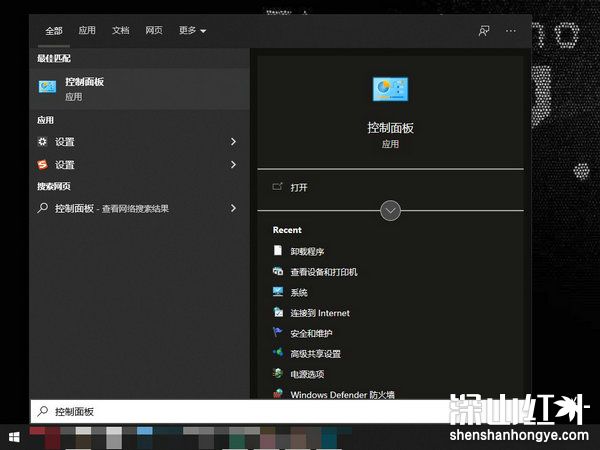The width and height of the screenshot is (600, 450).
Task: Expand more actions with circular chevron
Action: tap(390, 210)
